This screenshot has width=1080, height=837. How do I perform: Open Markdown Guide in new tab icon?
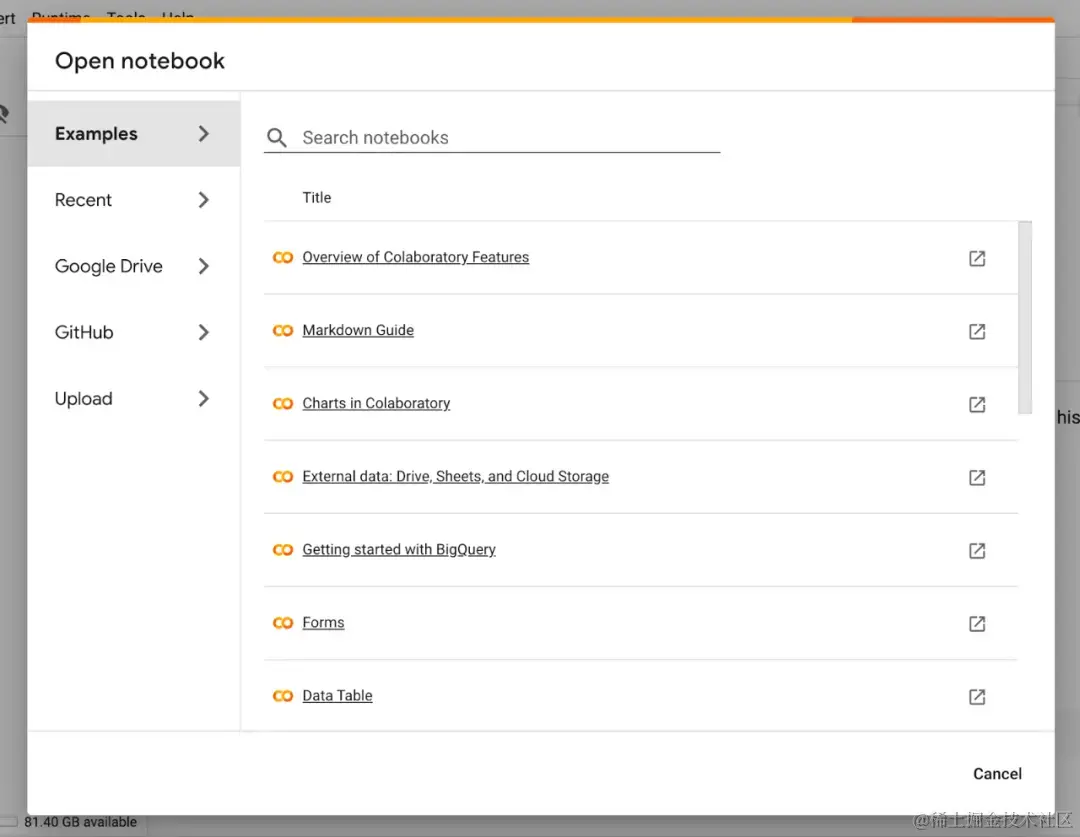977,331
